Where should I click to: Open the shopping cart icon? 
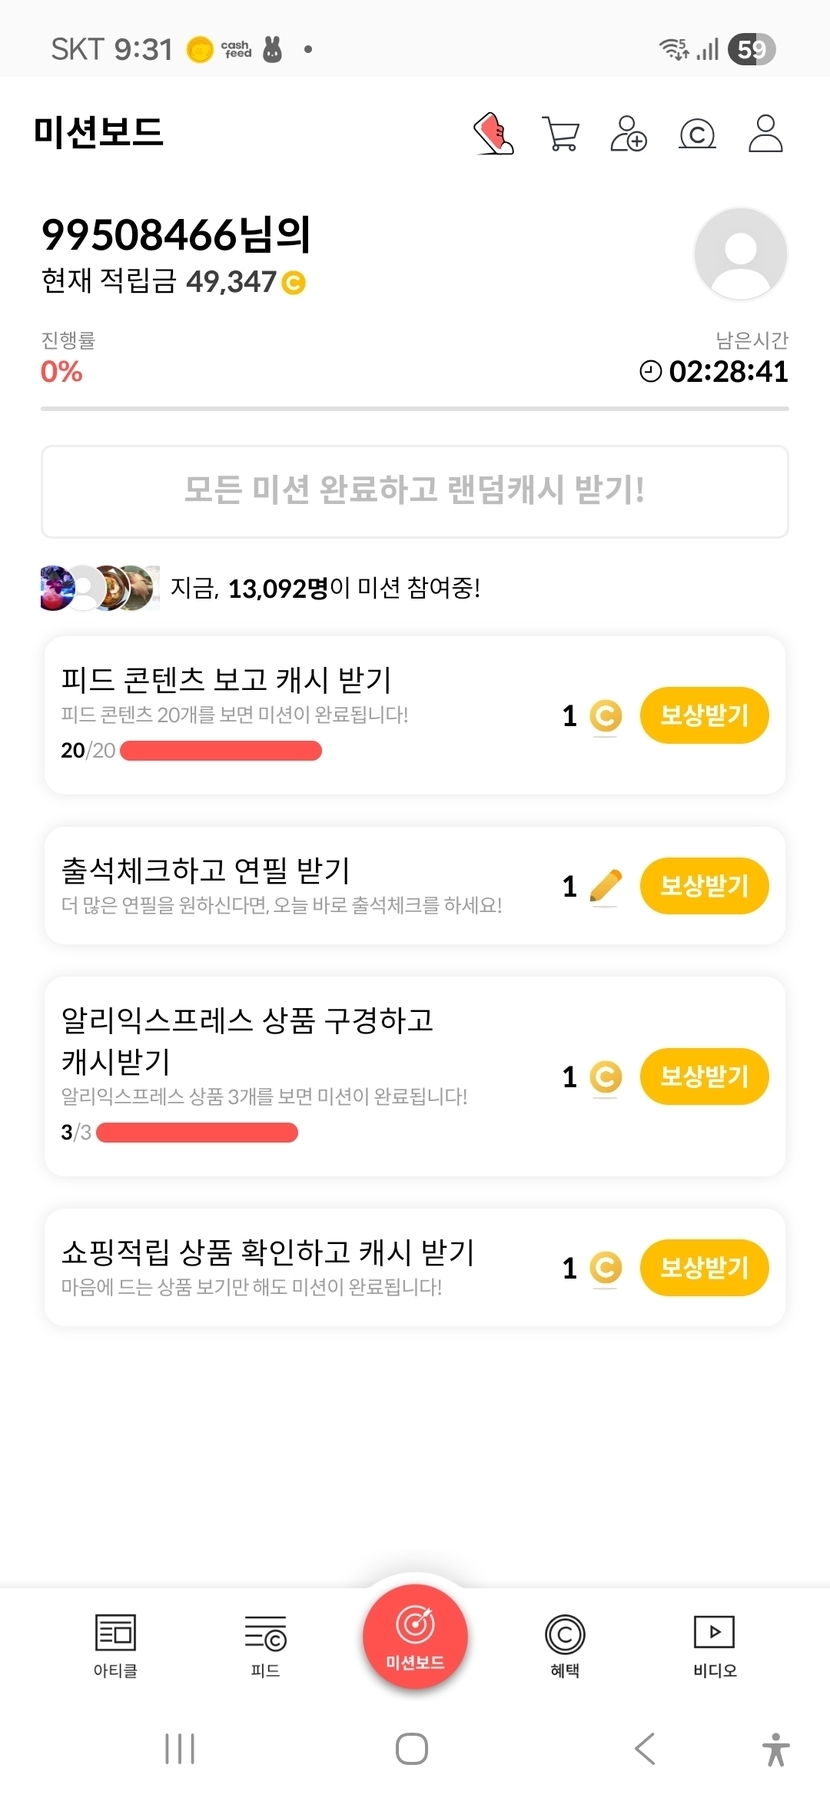tap(561, 133)
